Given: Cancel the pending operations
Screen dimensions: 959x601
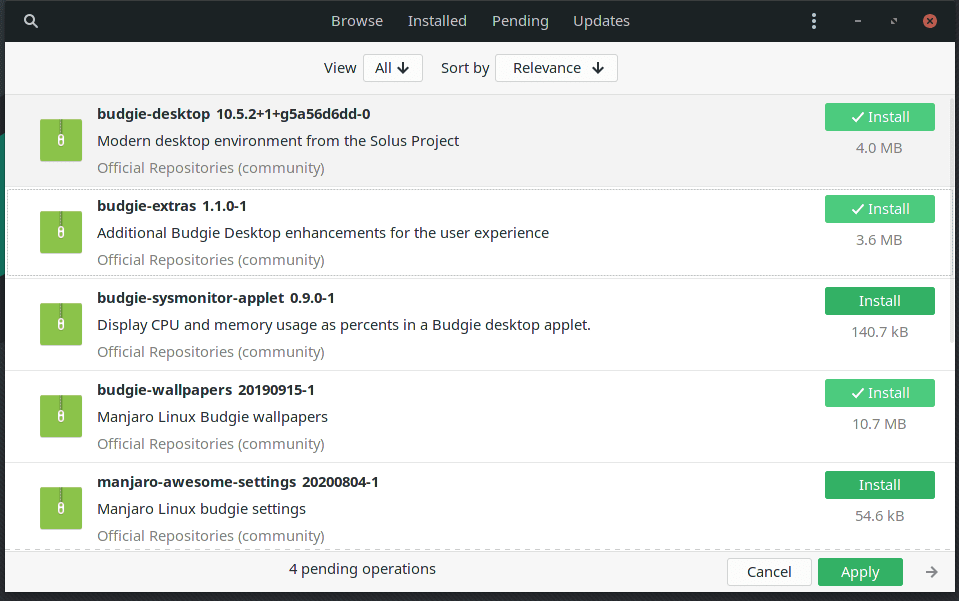Looking at the screenshot, I should point(769,572).
